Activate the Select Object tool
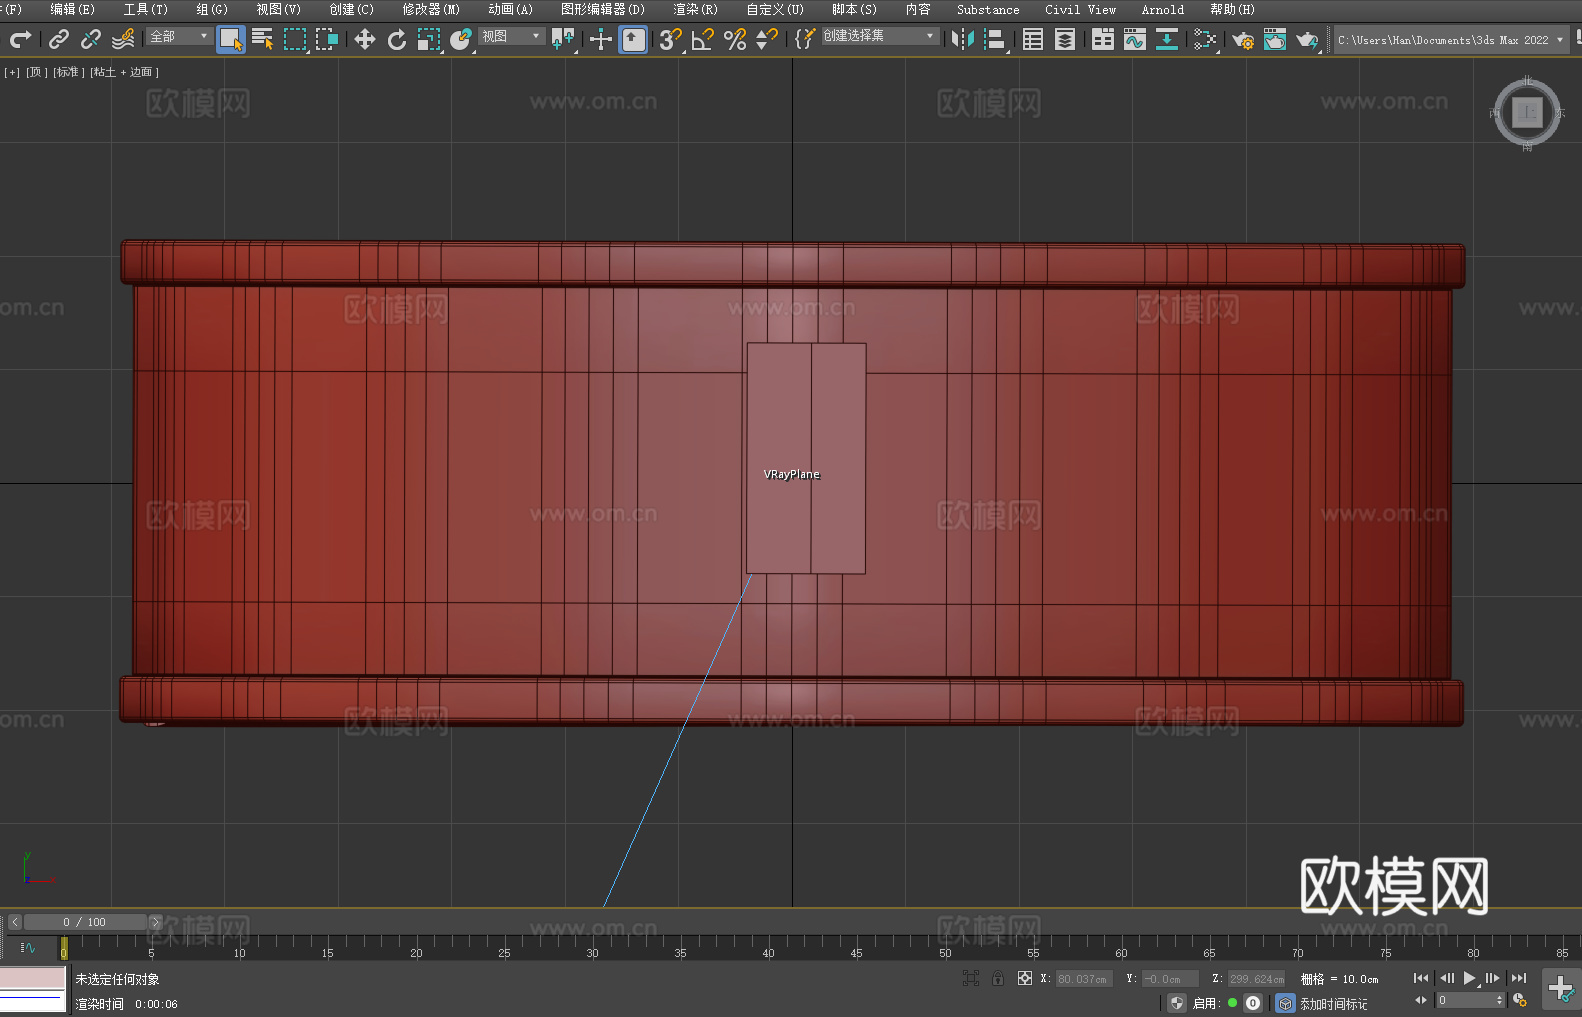The height and width of the screenshot is (1017, 1582). point(231,39)
